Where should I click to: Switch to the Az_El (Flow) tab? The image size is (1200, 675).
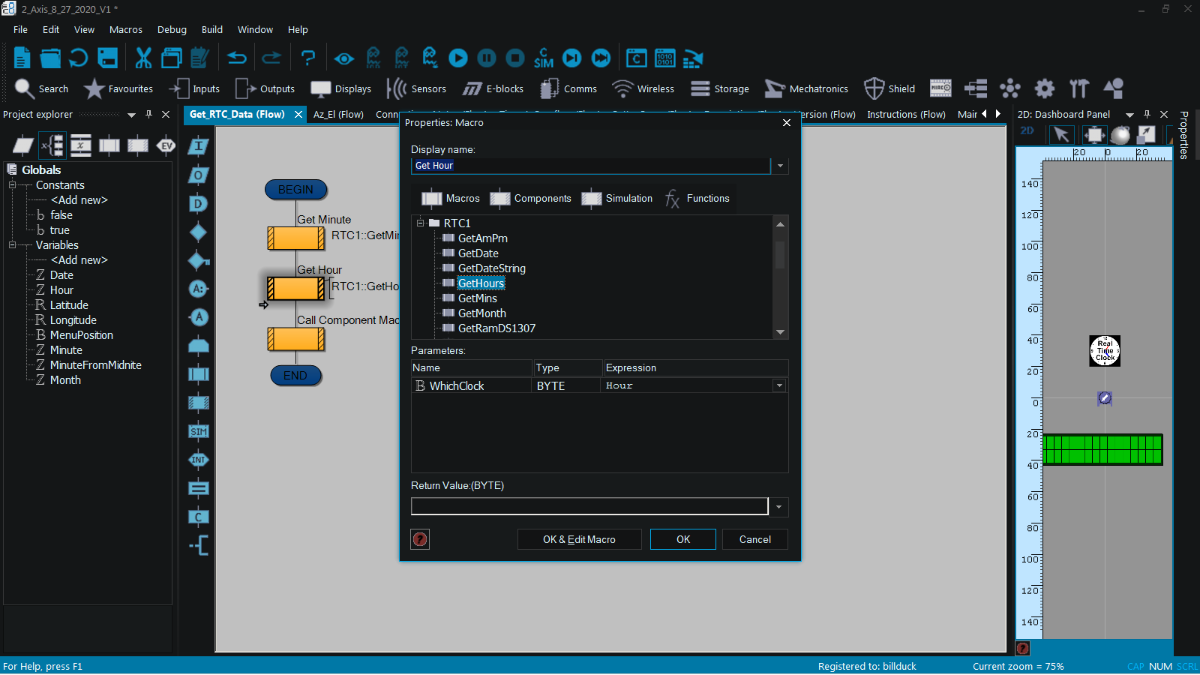[x=338, y=114]
